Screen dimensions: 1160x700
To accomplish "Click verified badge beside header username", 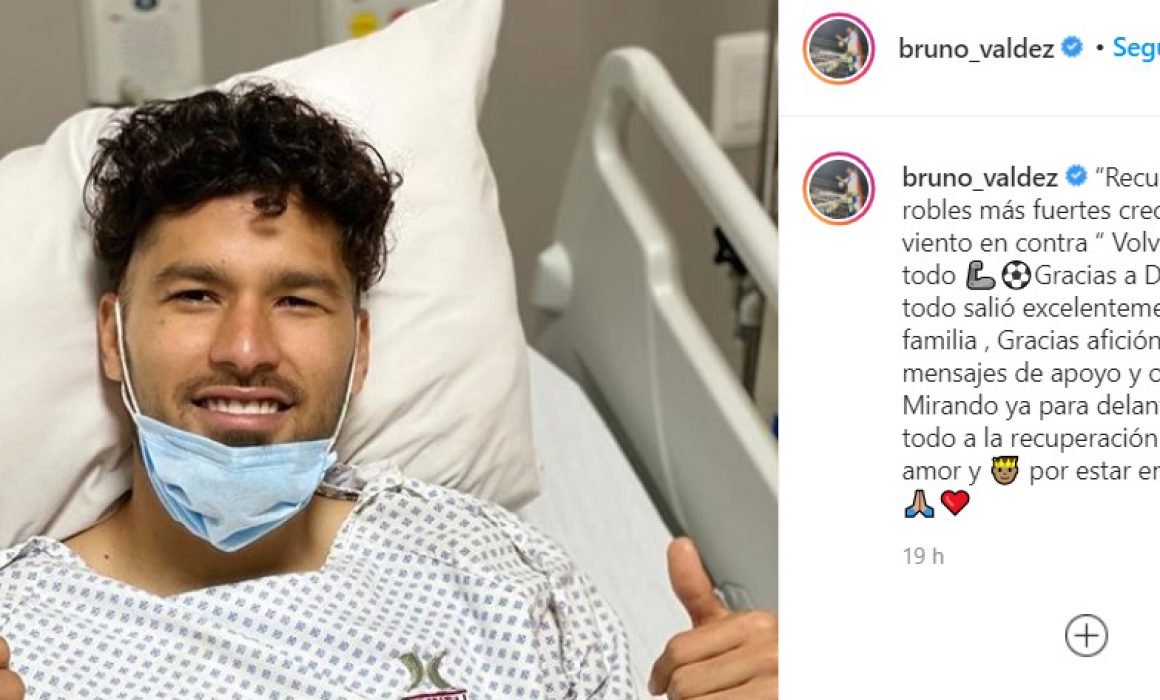I will [x=1072, y=47].
